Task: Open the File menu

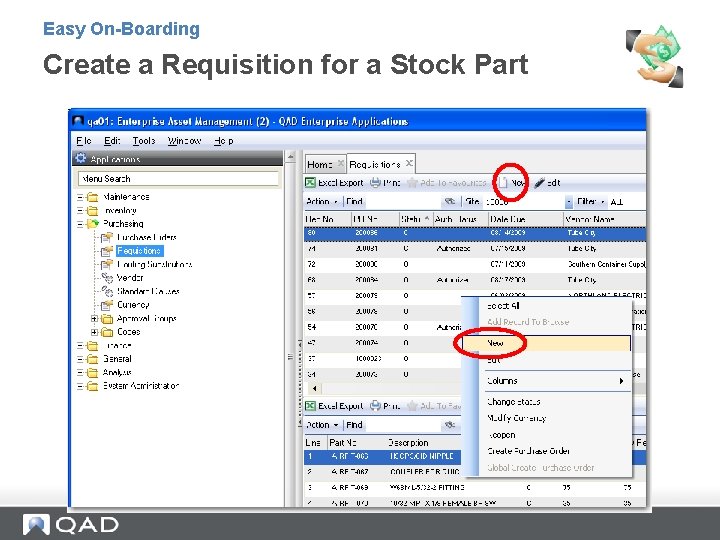Action: 84,141
